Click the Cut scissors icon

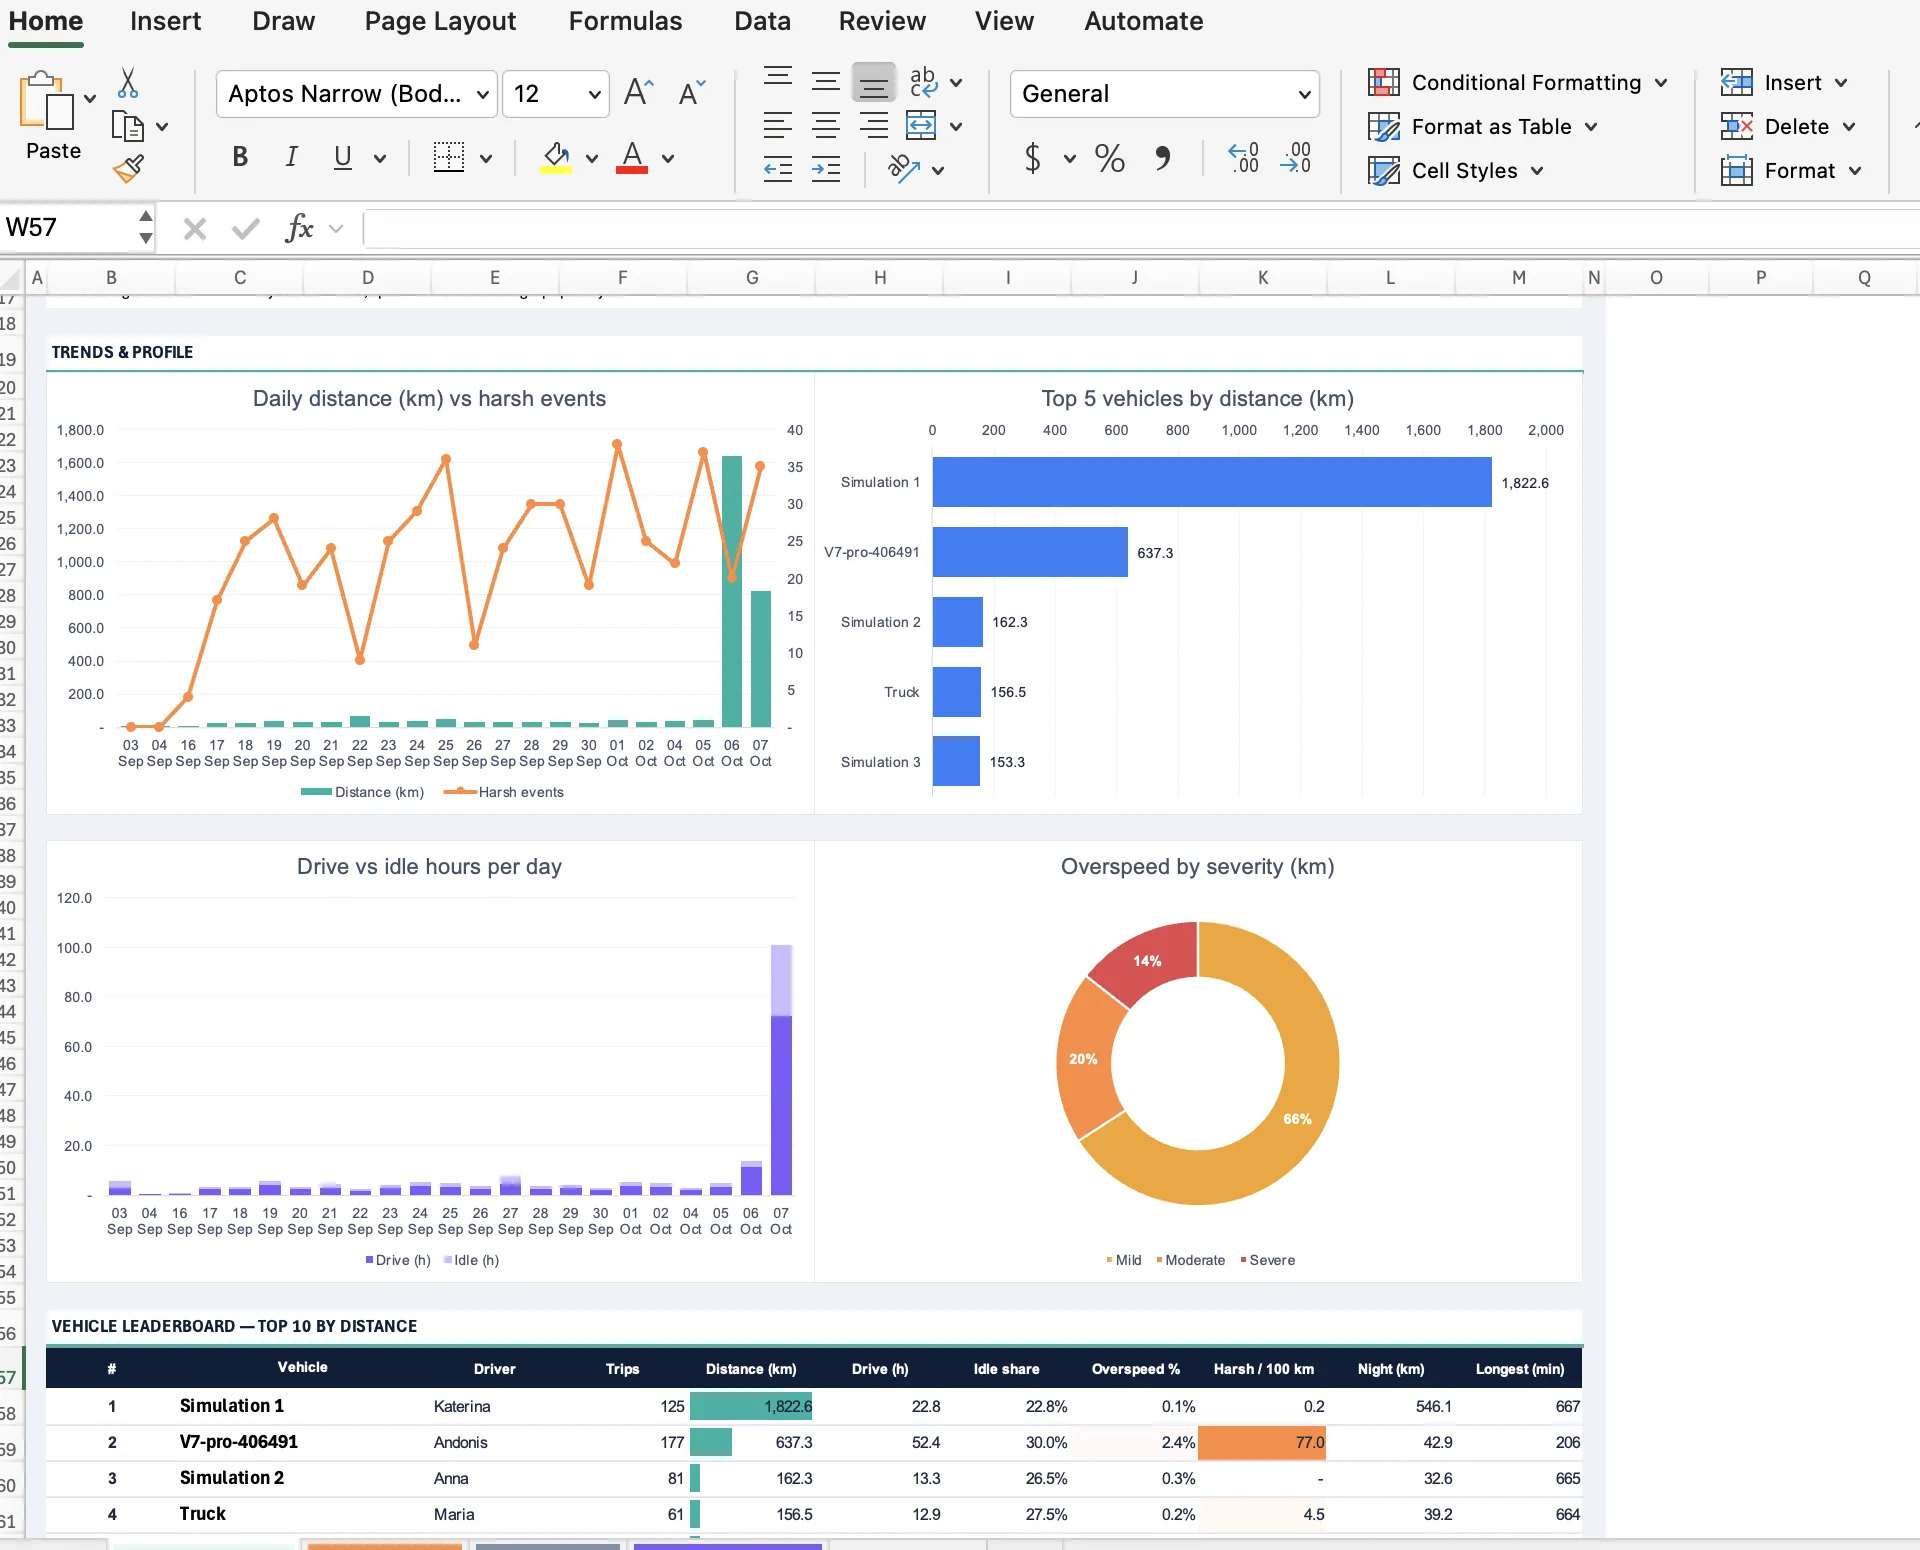(x=127, y=83)
